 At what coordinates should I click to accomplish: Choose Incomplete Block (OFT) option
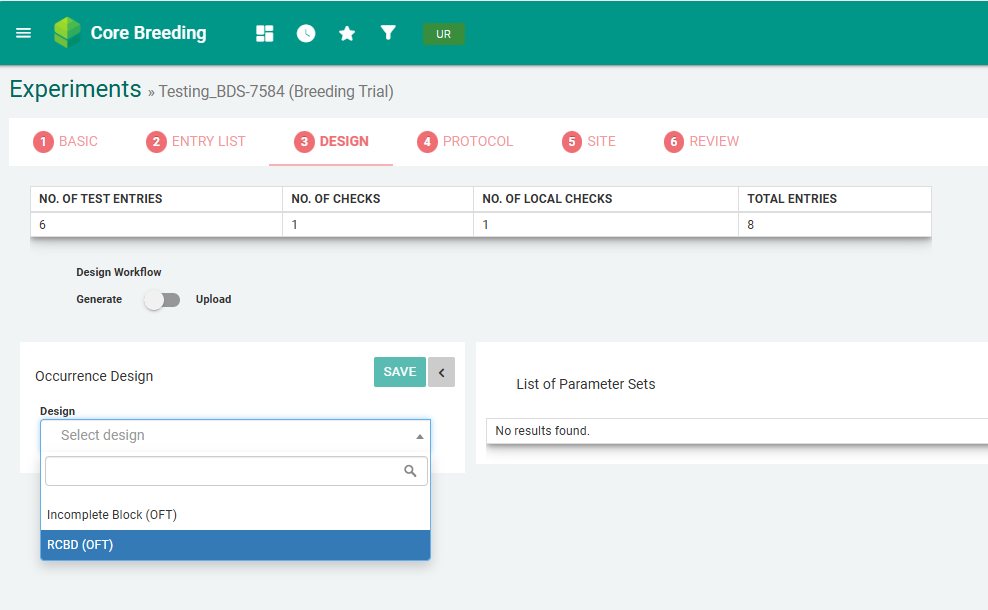pyautogui.click(x=235, y=515)
